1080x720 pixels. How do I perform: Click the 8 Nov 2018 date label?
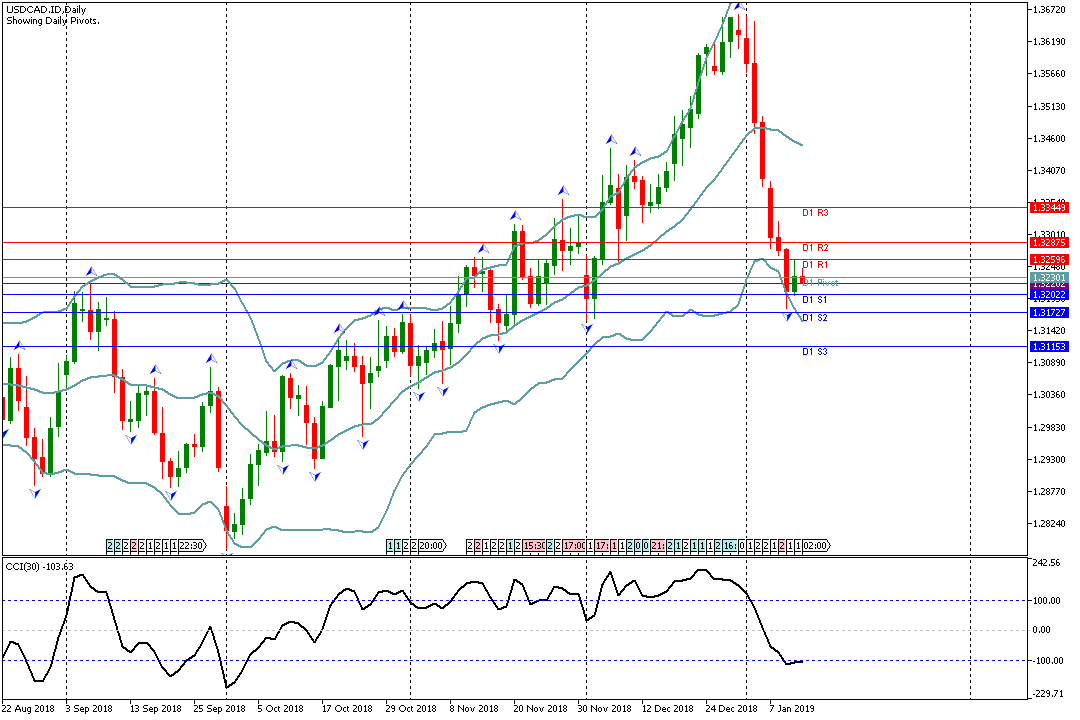point(474,709)
